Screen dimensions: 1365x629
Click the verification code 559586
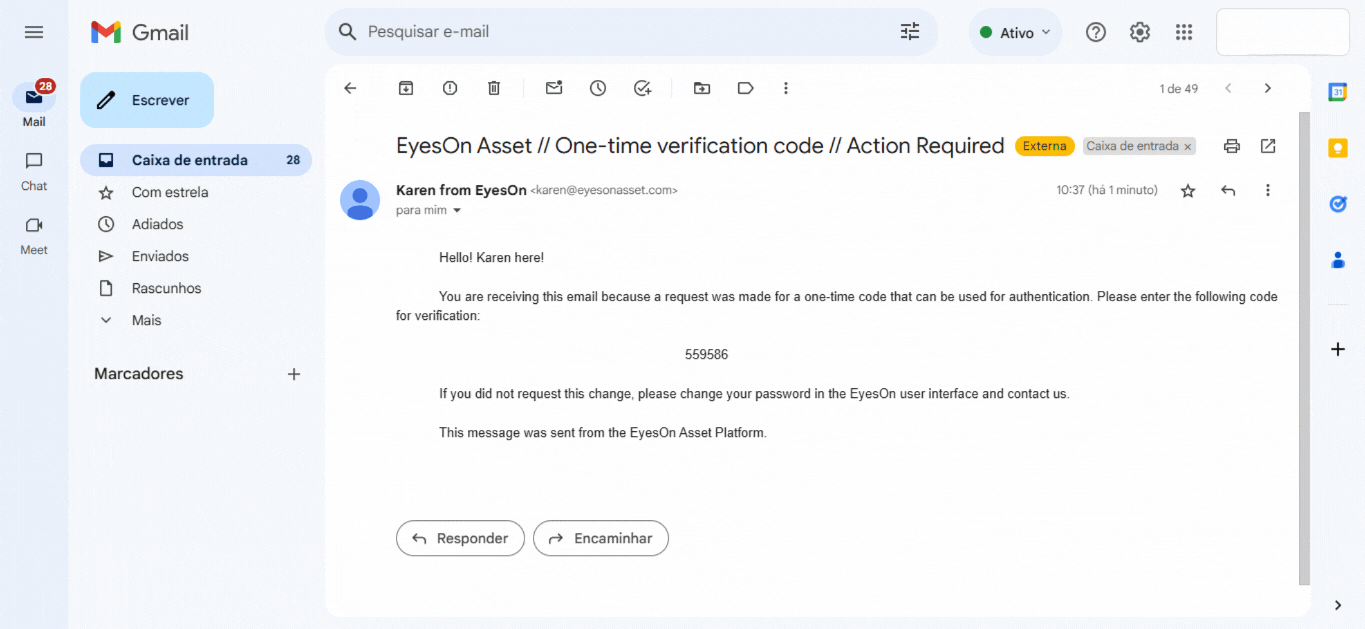pyautogui.click(x=706, y=354)
